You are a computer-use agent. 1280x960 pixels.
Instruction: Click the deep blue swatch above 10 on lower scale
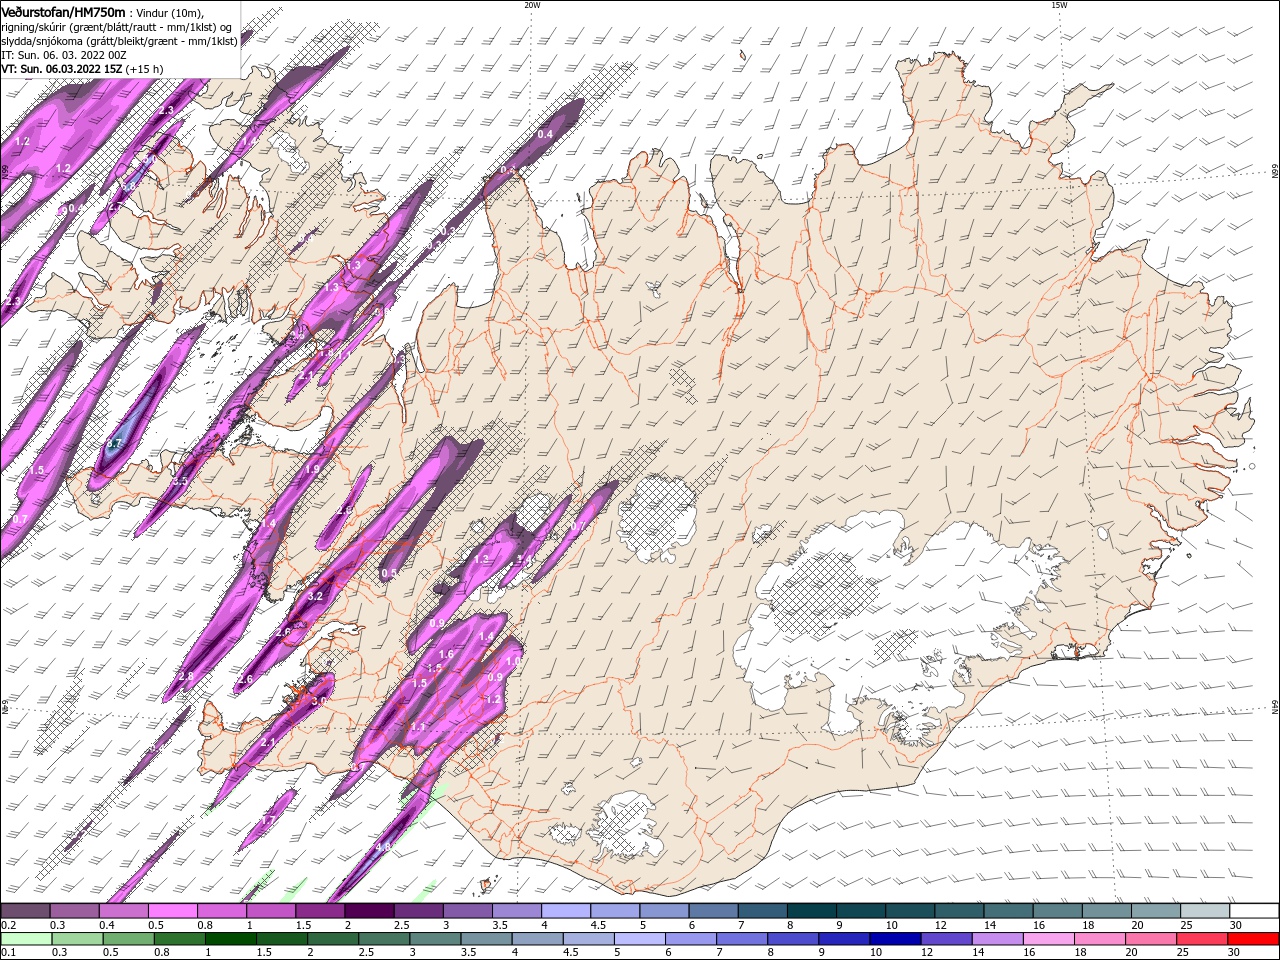click(x=896, y=939)
